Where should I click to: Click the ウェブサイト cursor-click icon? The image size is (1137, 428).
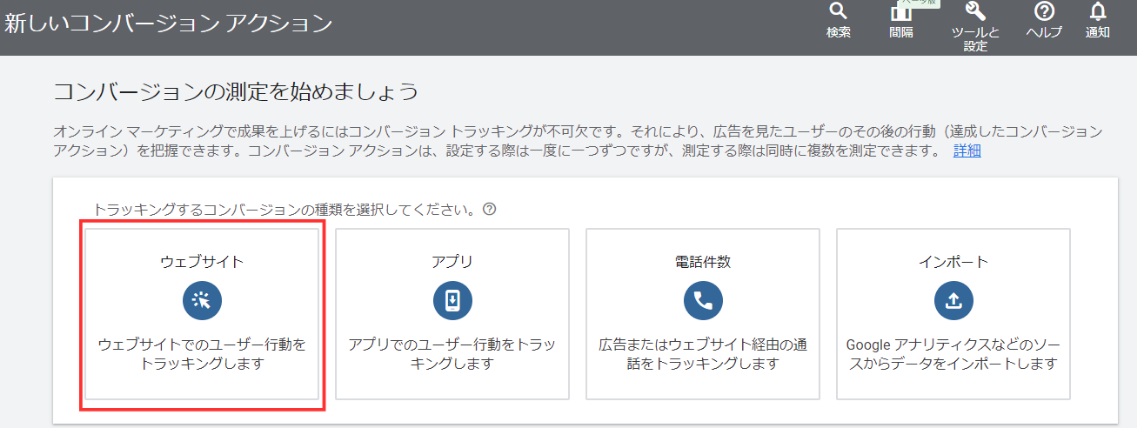[x=202, y=300]
